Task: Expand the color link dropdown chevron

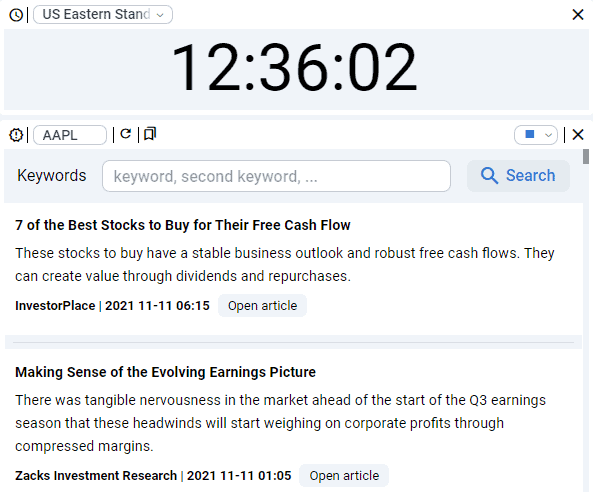Action: point(548,135)
